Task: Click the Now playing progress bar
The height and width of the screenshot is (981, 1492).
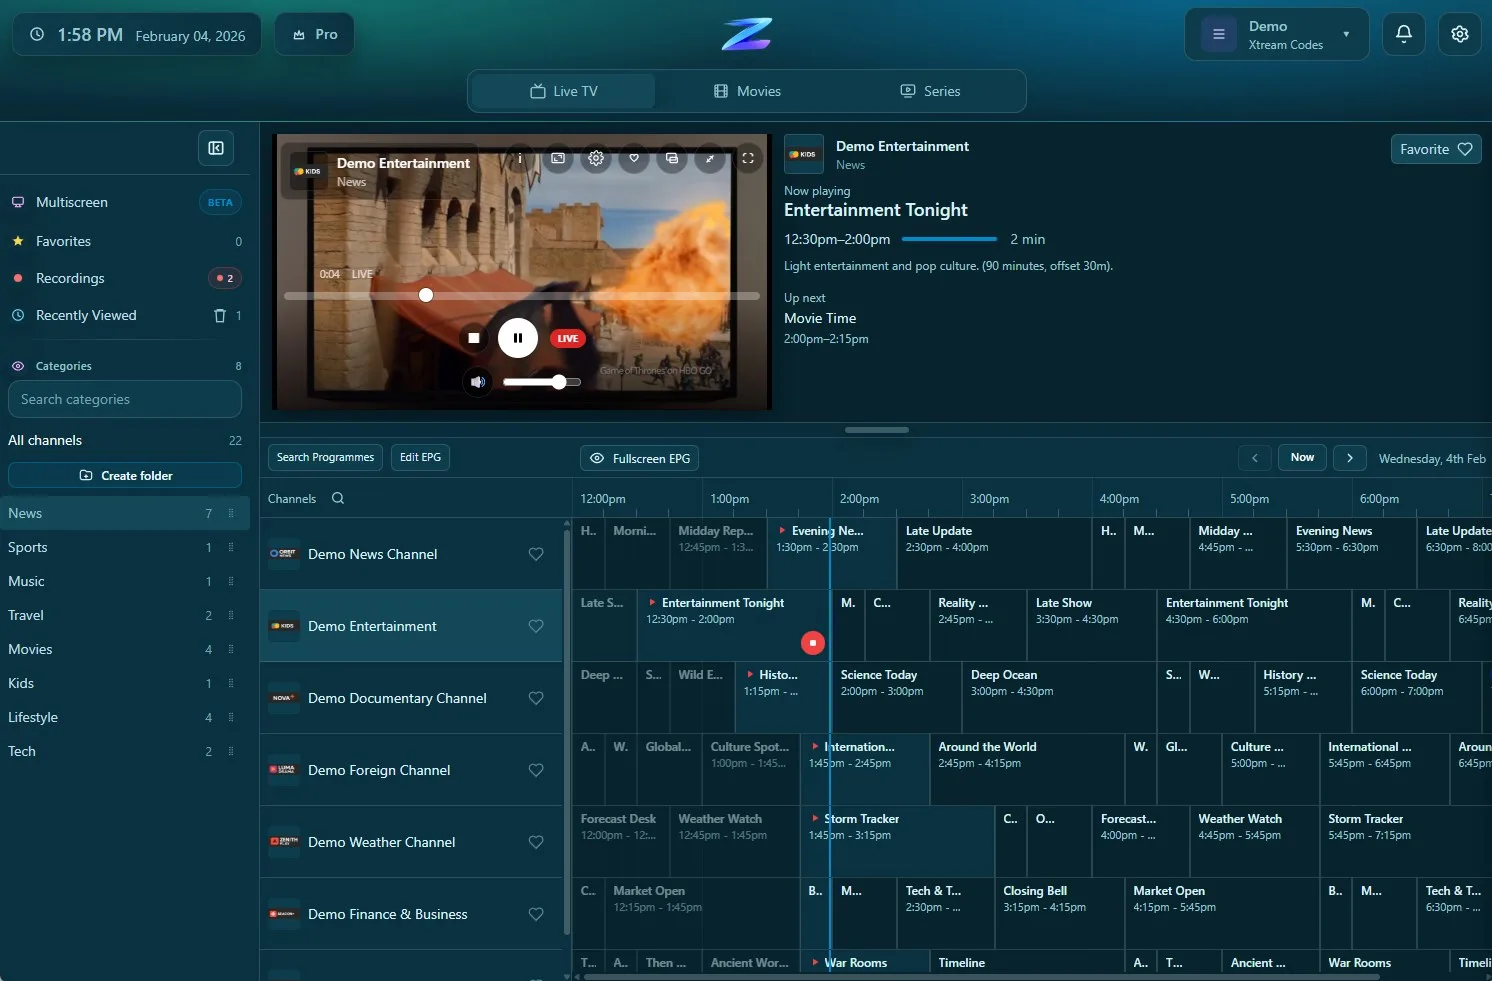Action: tap(949, 239)
